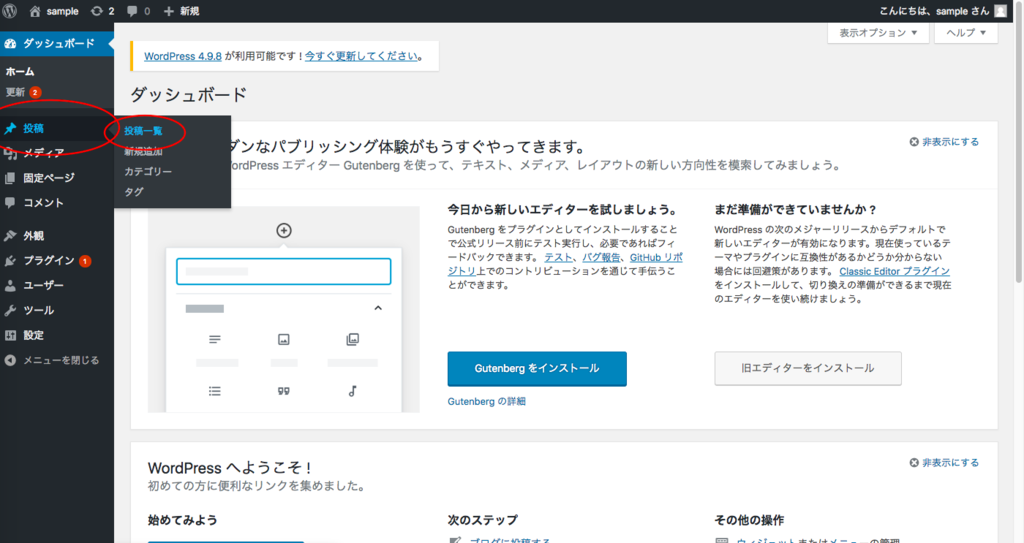Open the Gutenberg の詳細 link
This screenshot has height=543, width=1024.
487,401
